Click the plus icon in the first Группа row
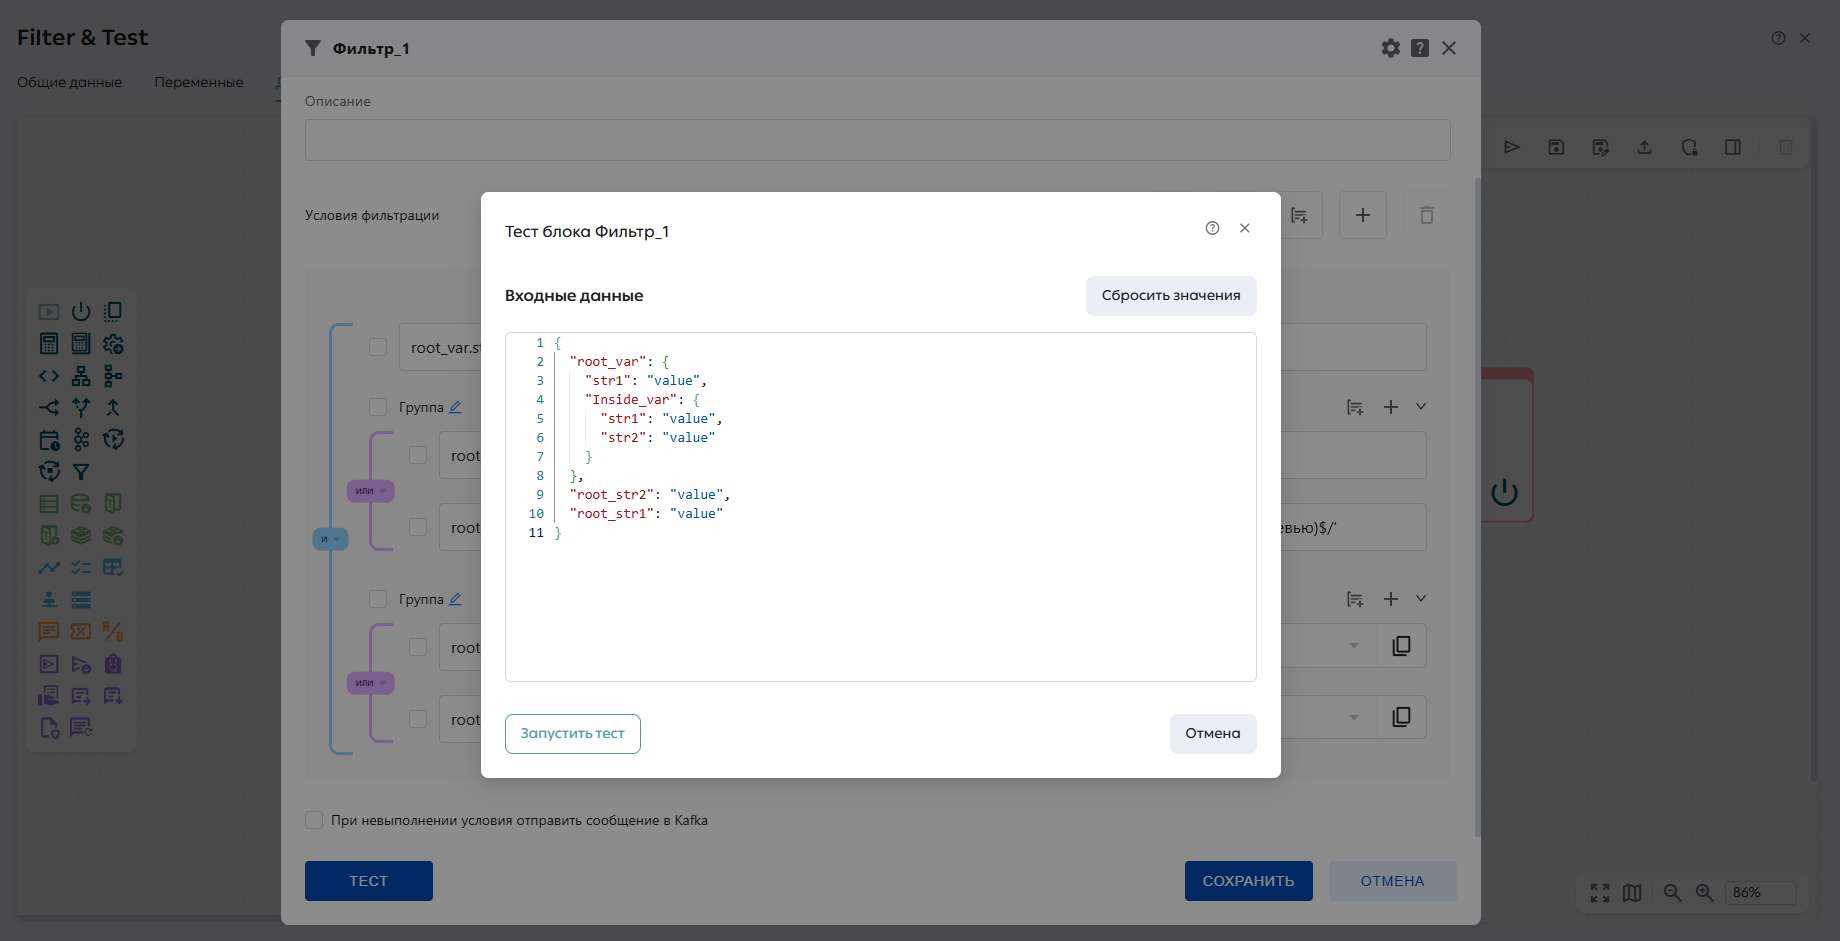The image size is (1840, 941). [1391, 407]
